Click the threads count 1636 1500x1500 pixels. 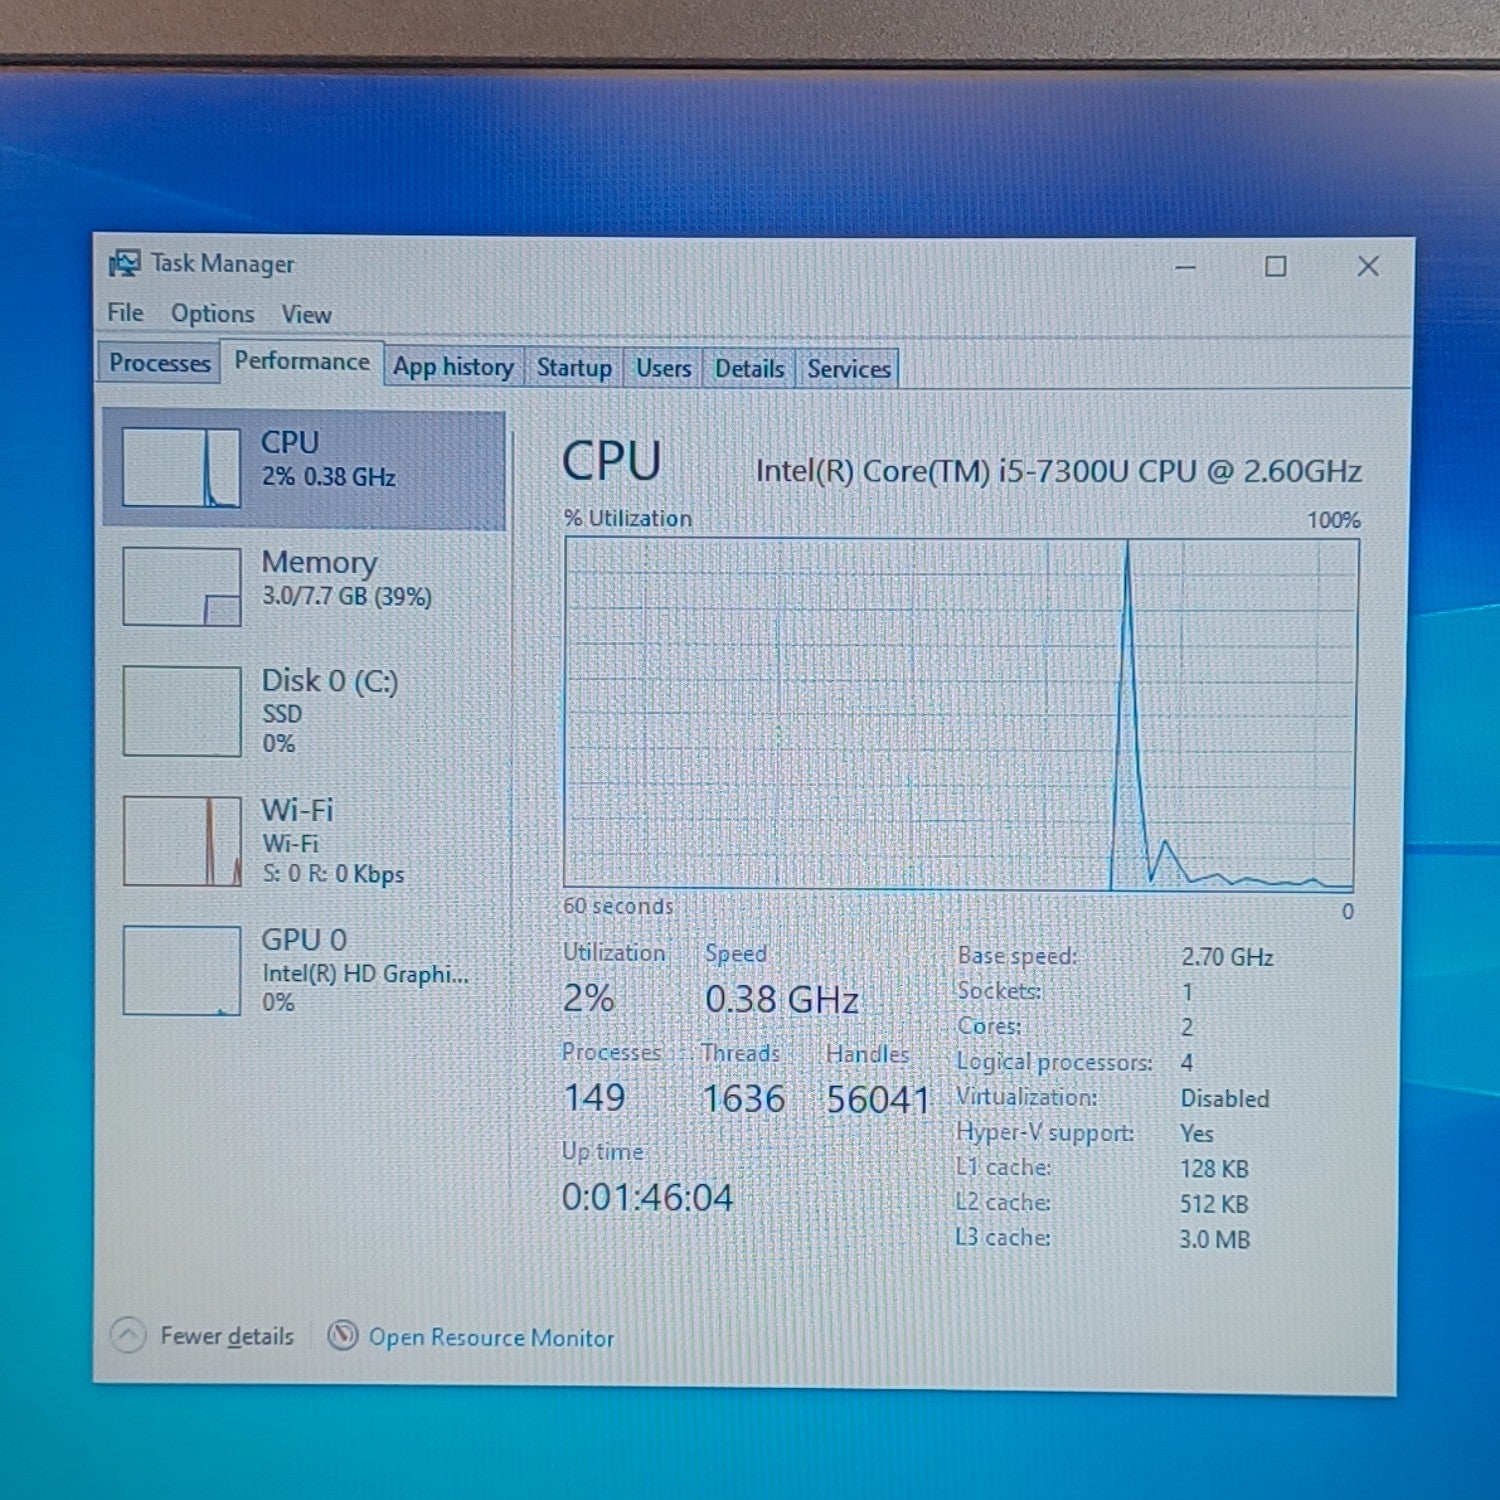tap(743, 1099)
